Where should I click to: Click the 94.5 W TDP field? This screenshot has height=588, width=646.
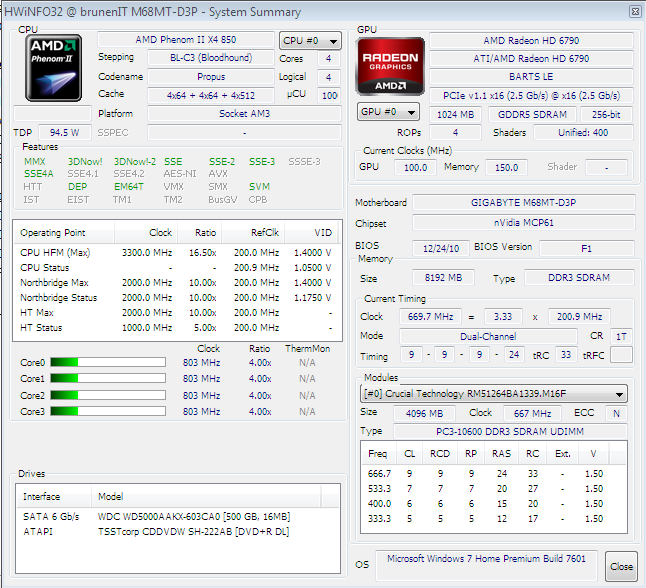(x=64, y=133)
